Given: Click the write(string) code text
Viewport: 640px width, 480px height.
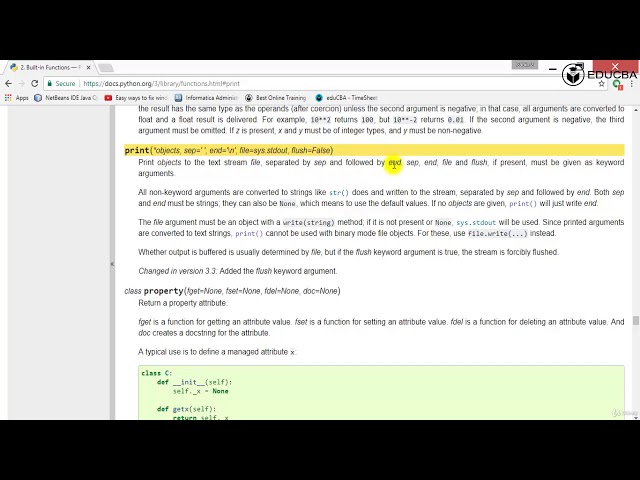Looking at the screenshot, I should click(x=309, y=223).
